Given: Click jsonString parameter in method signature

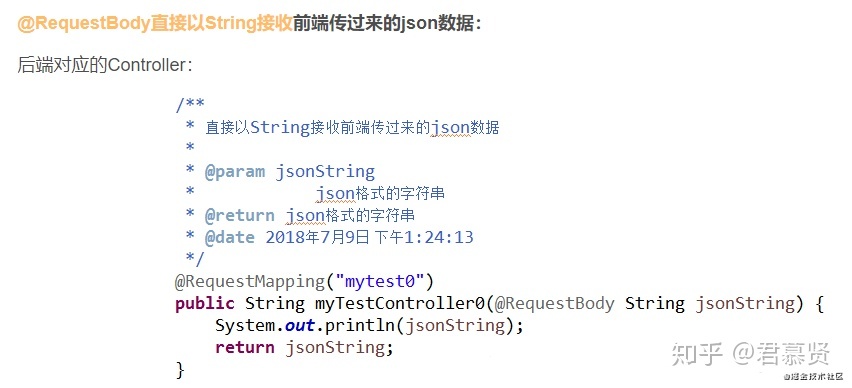Looking at the screenshot, I should pos(745,303).
